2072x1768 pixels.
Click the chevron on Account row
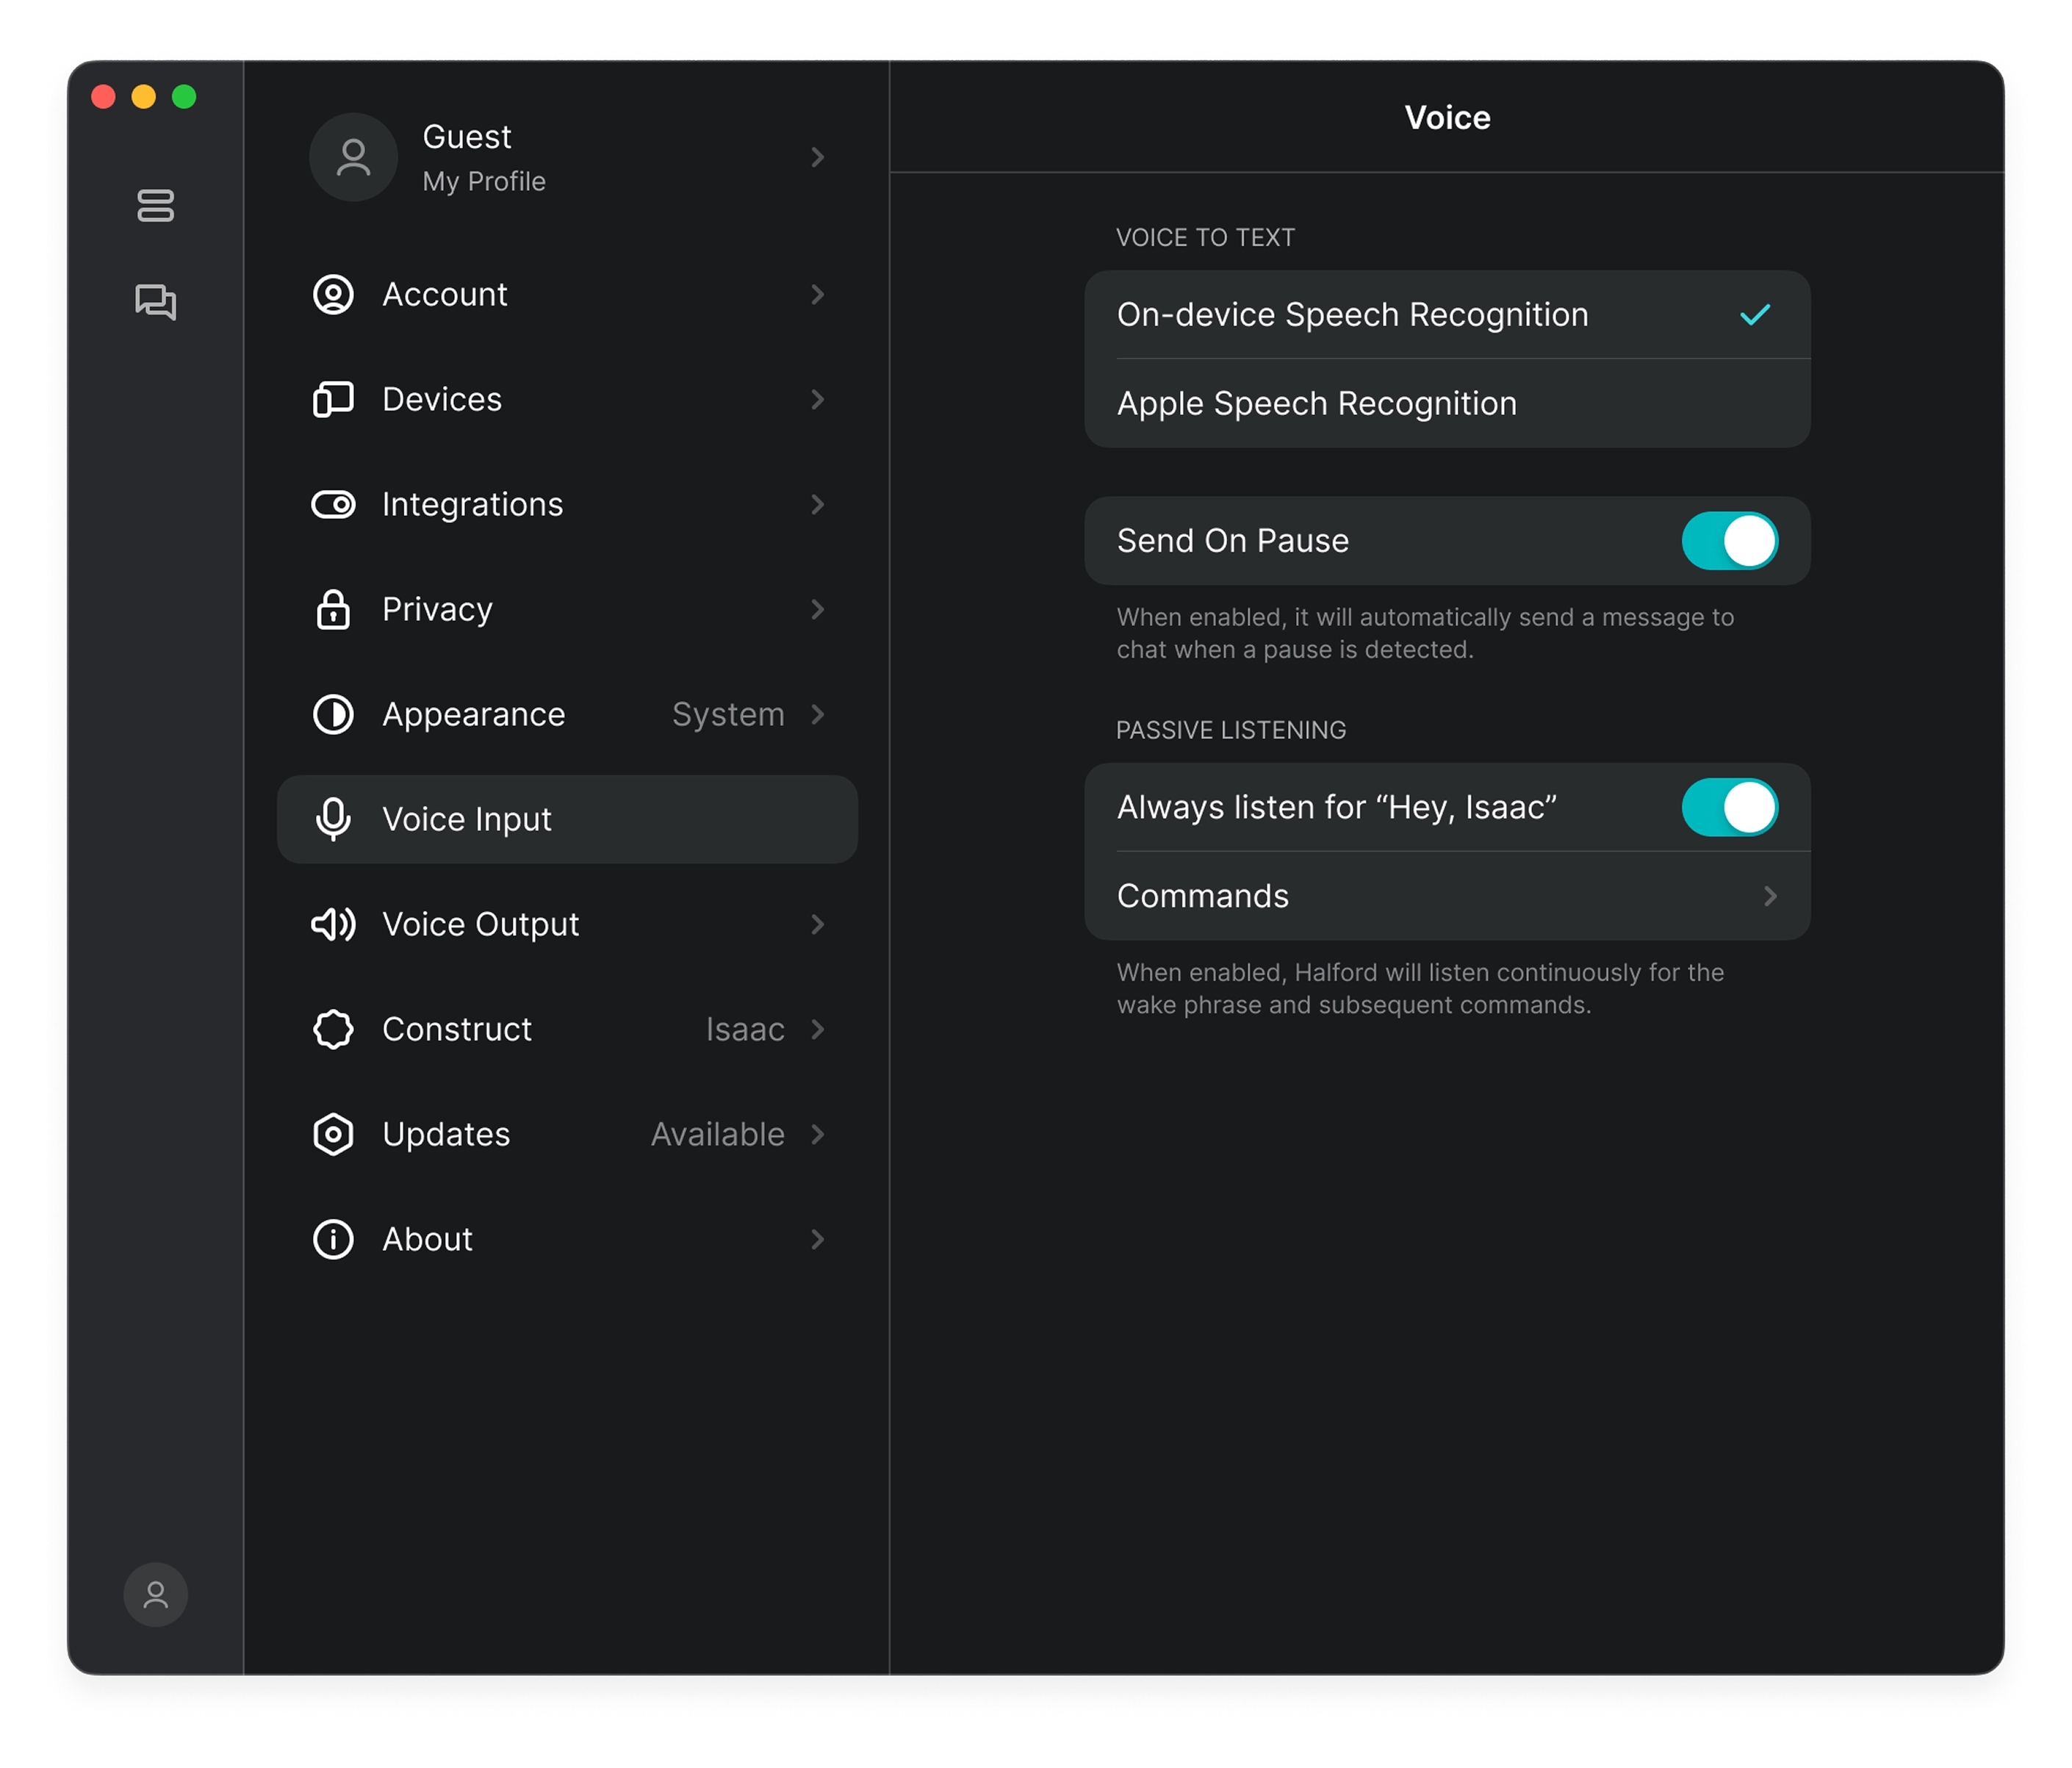[817, 294]
